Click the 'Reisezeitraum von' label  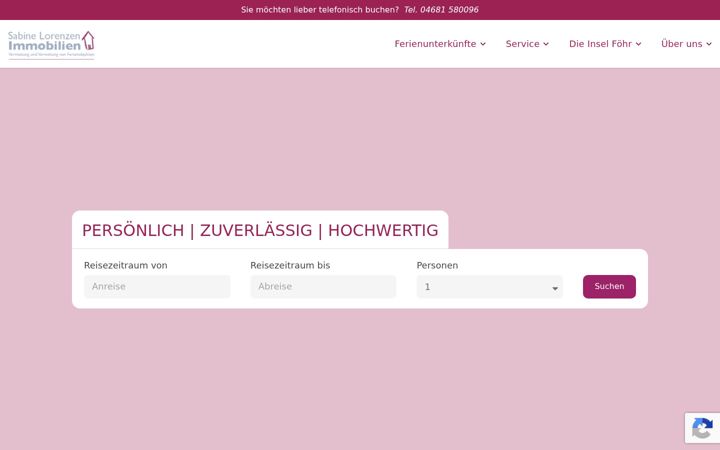(x=126, y=265)
